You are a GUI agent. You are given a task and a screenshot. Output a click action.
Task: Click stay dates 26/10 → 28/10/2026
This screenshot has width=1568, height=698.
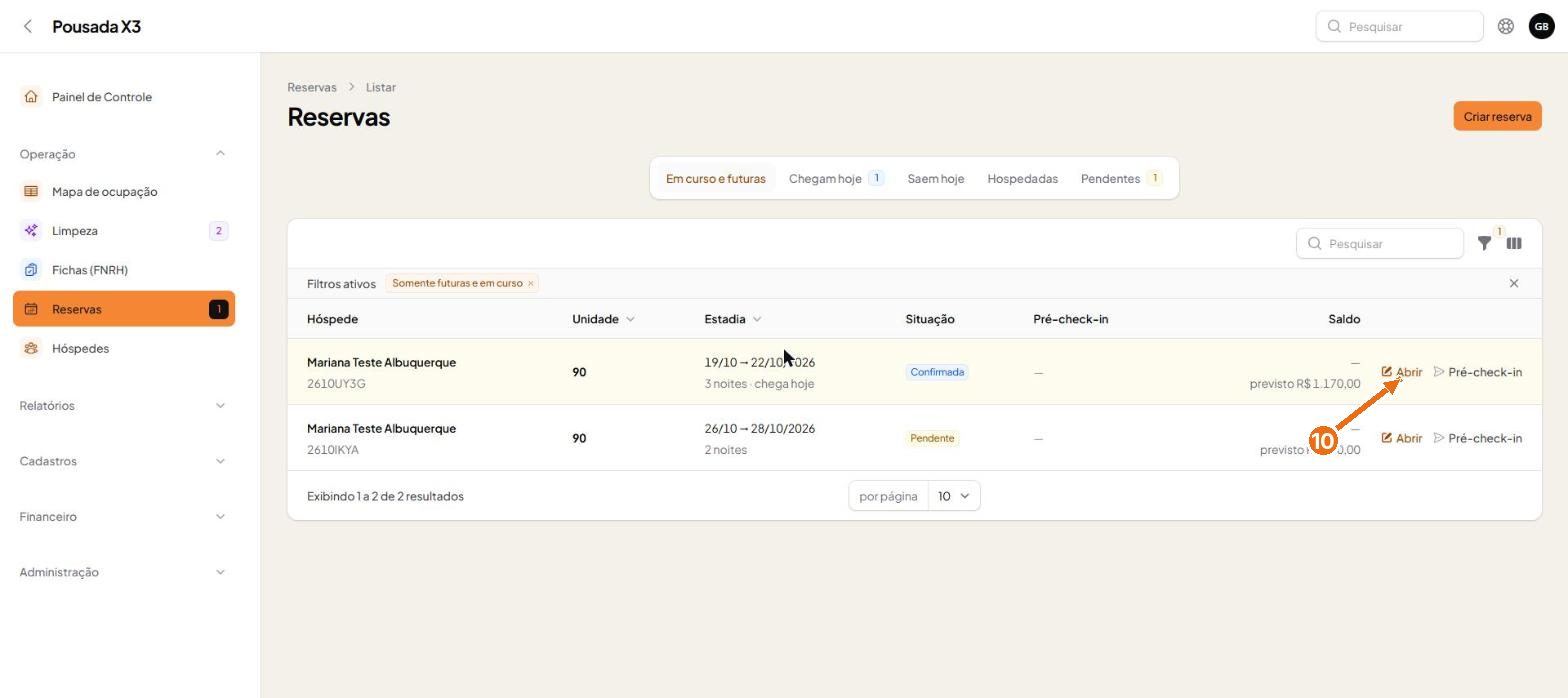tap(760, 428)
